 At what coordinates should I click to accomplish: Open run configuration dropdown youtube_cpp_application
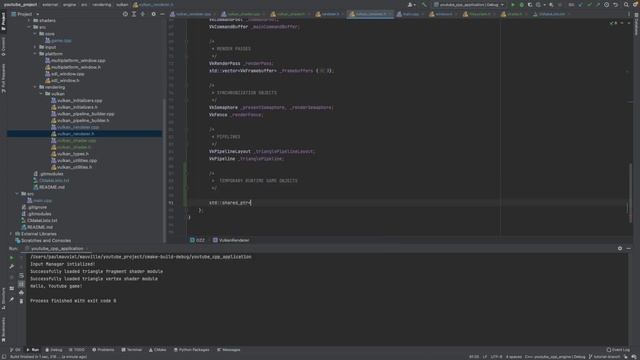point(469,4)
